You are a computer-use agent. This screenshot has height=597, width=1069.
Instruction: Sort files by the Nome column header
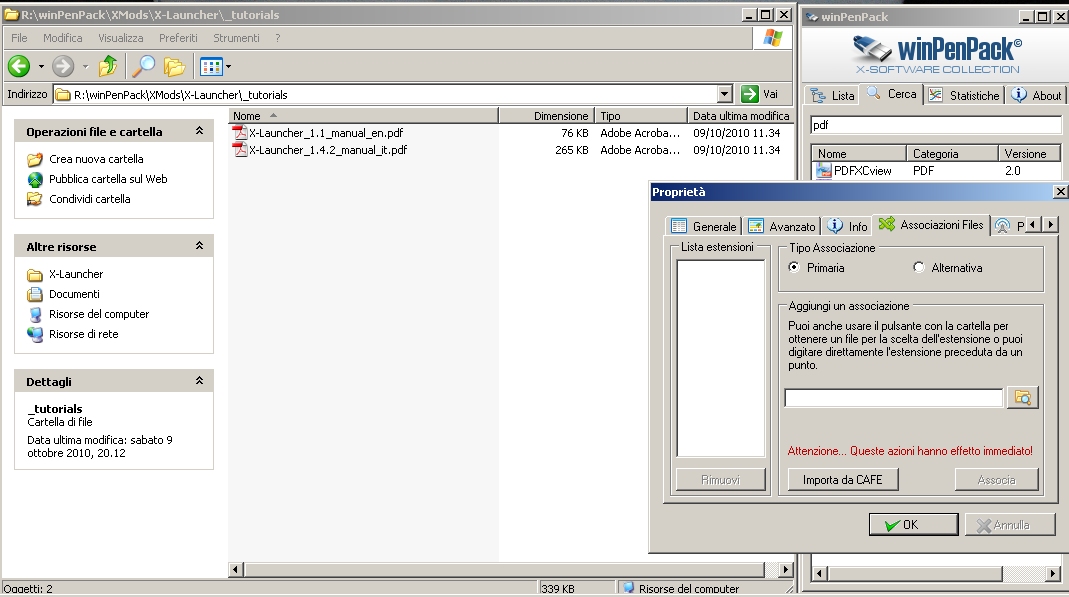click(363, 116)
